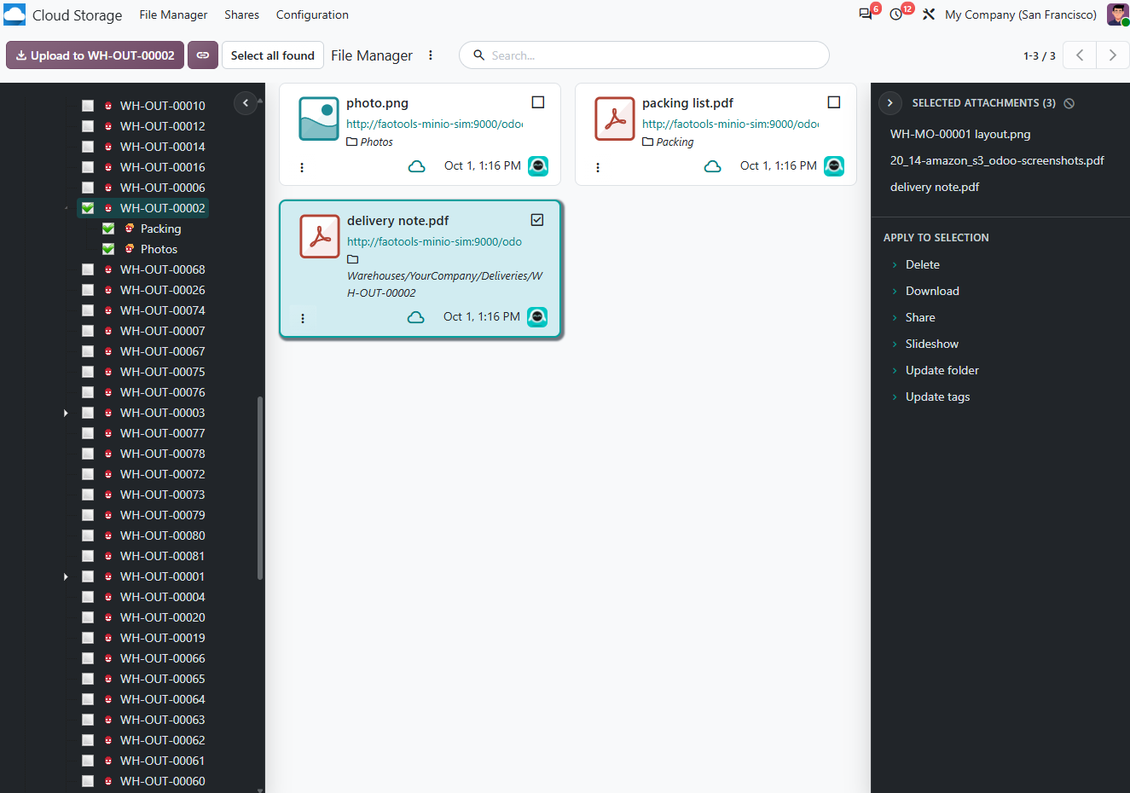This screenshot has width=1130, height=793.
Task: Click cloud icon on photo.png card
Action: (417, 167)
